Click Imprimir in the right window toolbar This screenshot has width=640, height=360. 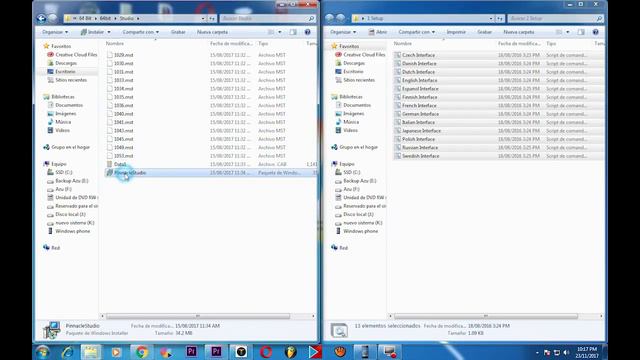[456, 32]
